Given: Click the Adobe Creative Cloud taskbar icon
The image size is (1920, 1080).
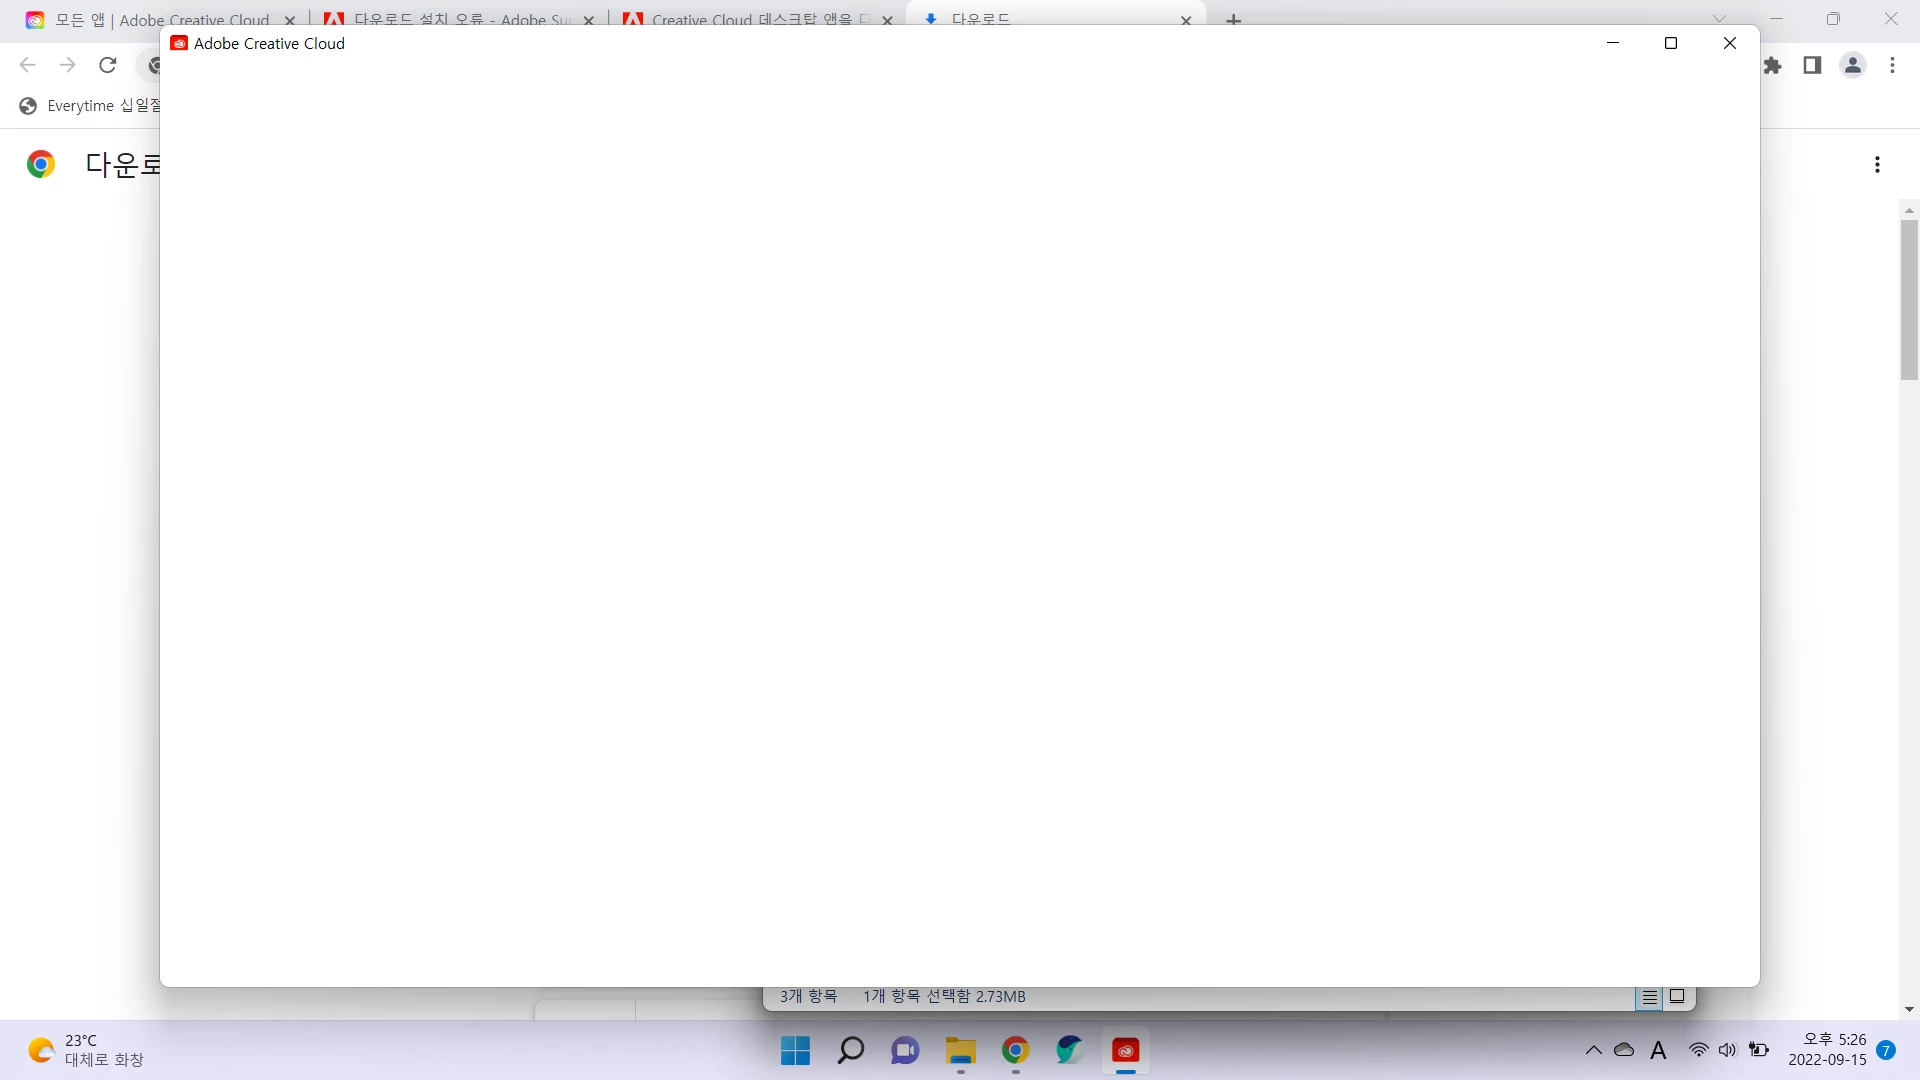Looking at the screenshot, I should (1125, 1051).
